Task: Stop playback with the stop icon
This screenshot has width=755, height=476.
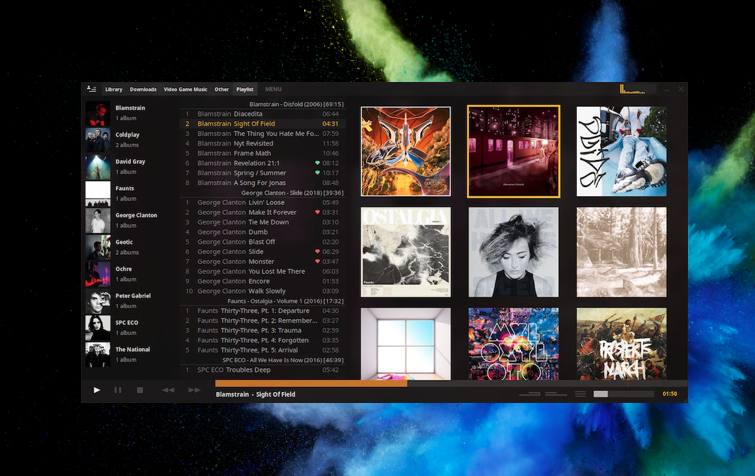Action: click(140, 390)
